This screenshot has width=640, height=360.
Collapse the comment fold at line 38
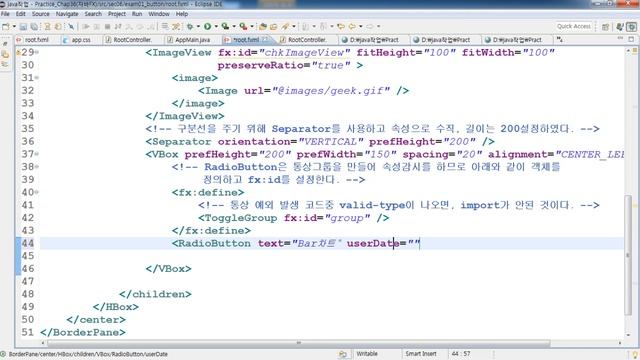(37, 167)
